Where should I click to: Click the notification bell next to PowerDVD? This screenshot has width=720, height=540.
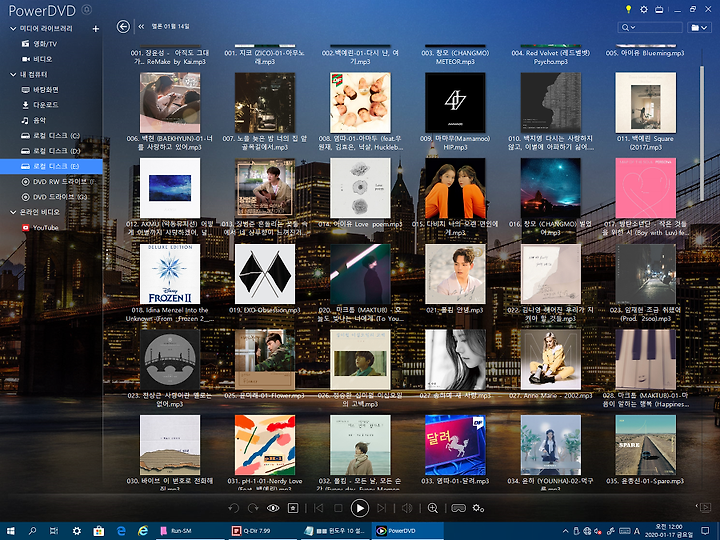(86, 10)
